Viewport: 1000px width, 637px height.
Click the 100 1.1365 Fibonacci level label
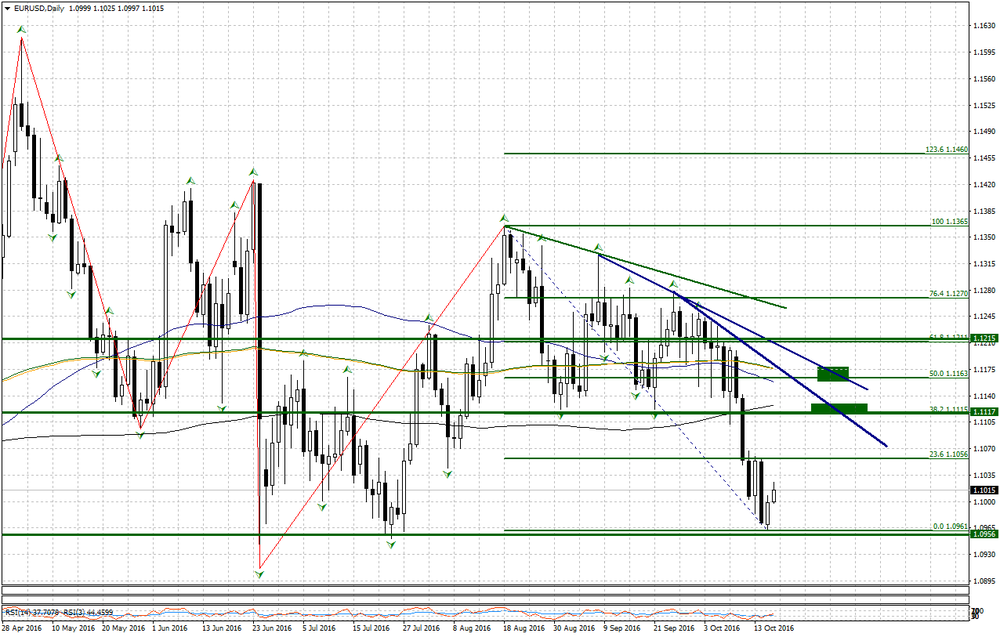[950, 221]
